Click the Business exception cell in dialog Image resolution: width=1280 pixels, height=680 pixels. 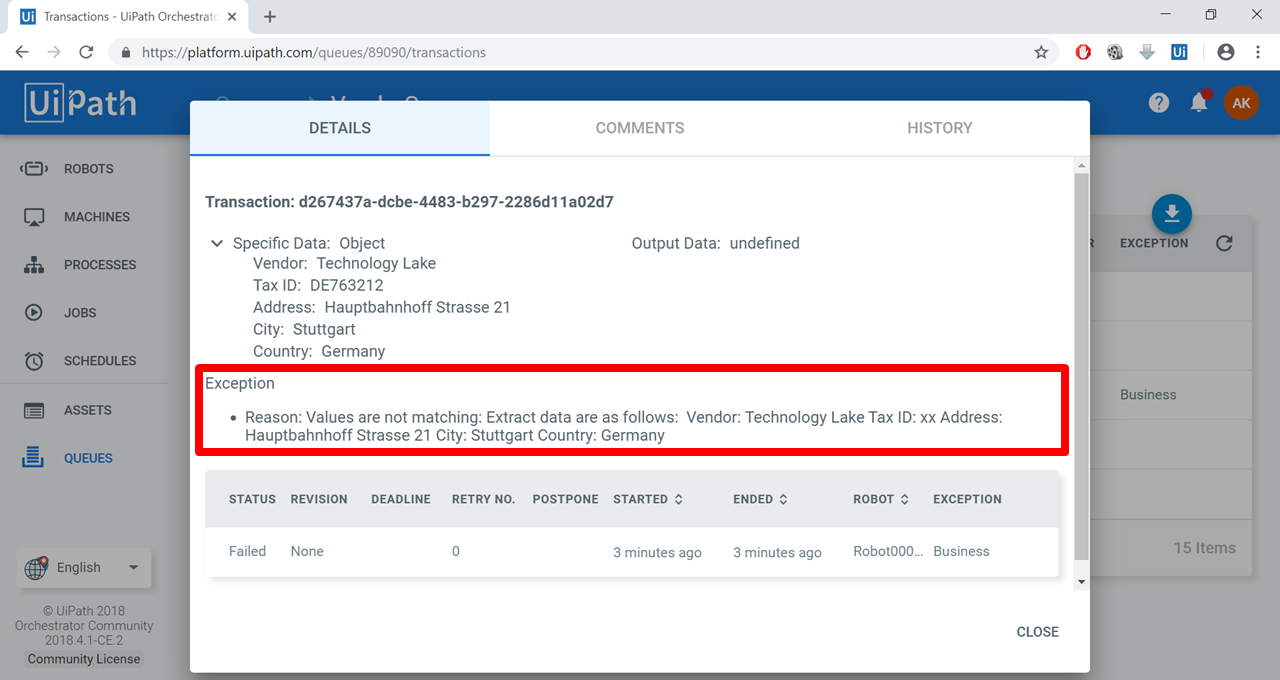tap(961, 551)
